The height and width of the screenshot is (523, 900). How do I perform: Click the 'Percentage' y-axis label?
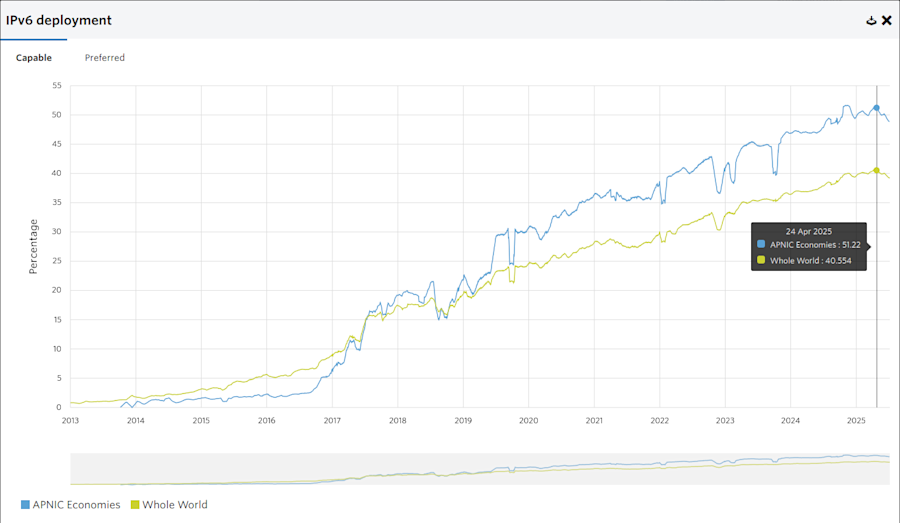pos(33,246)
